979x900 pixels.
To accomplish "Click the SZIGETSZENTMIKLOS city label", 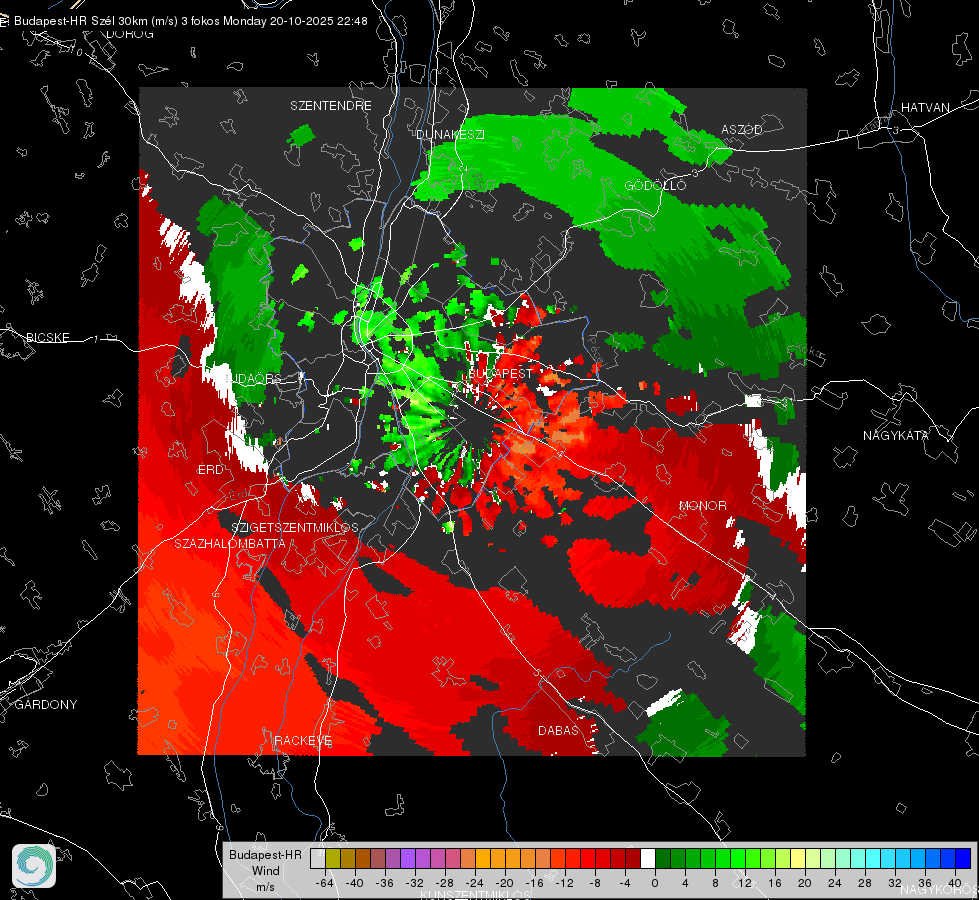I will point(295,527).
